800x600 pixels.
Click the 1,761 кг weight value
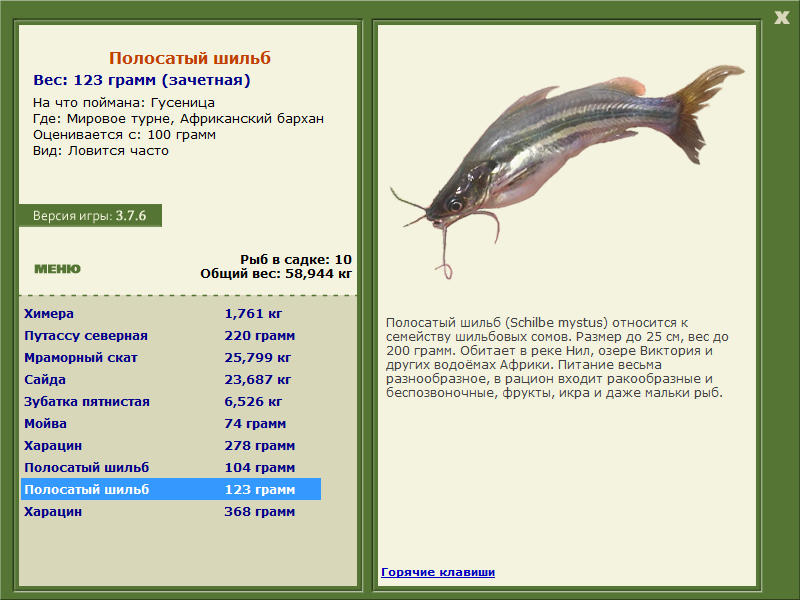tap(253, 314)
